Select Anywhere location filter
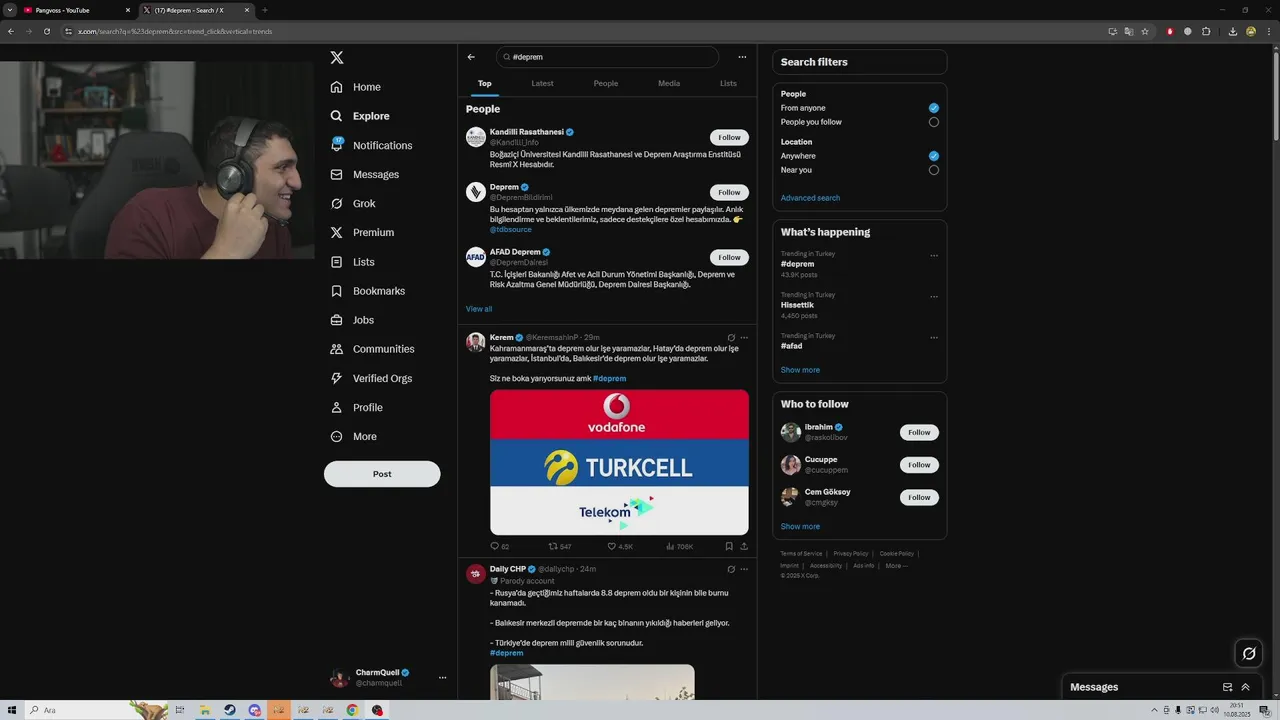Screen dimensions: 1280x720 pyautogui.click(x=933, y=156)
